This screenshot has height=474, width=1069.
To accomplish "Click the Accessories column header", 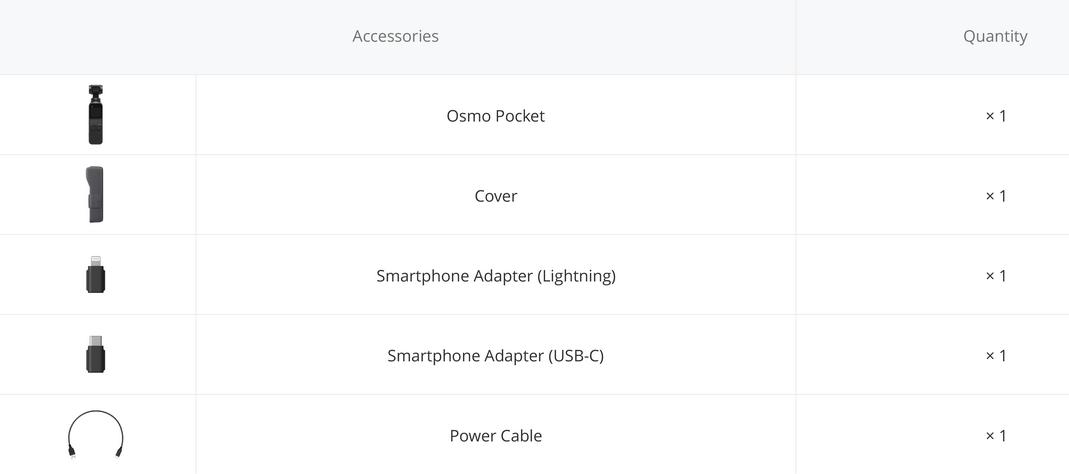I will [x=395, y=36].
